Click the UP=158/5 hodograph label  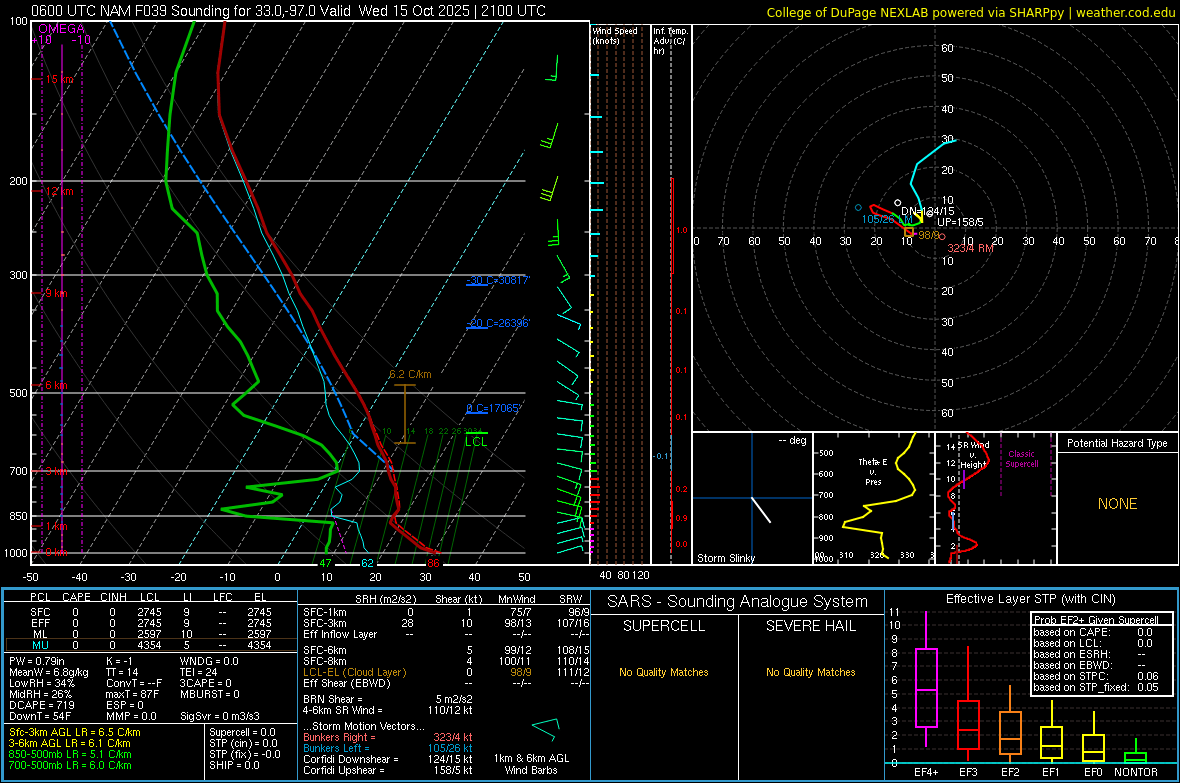click(x=960, y=222)
